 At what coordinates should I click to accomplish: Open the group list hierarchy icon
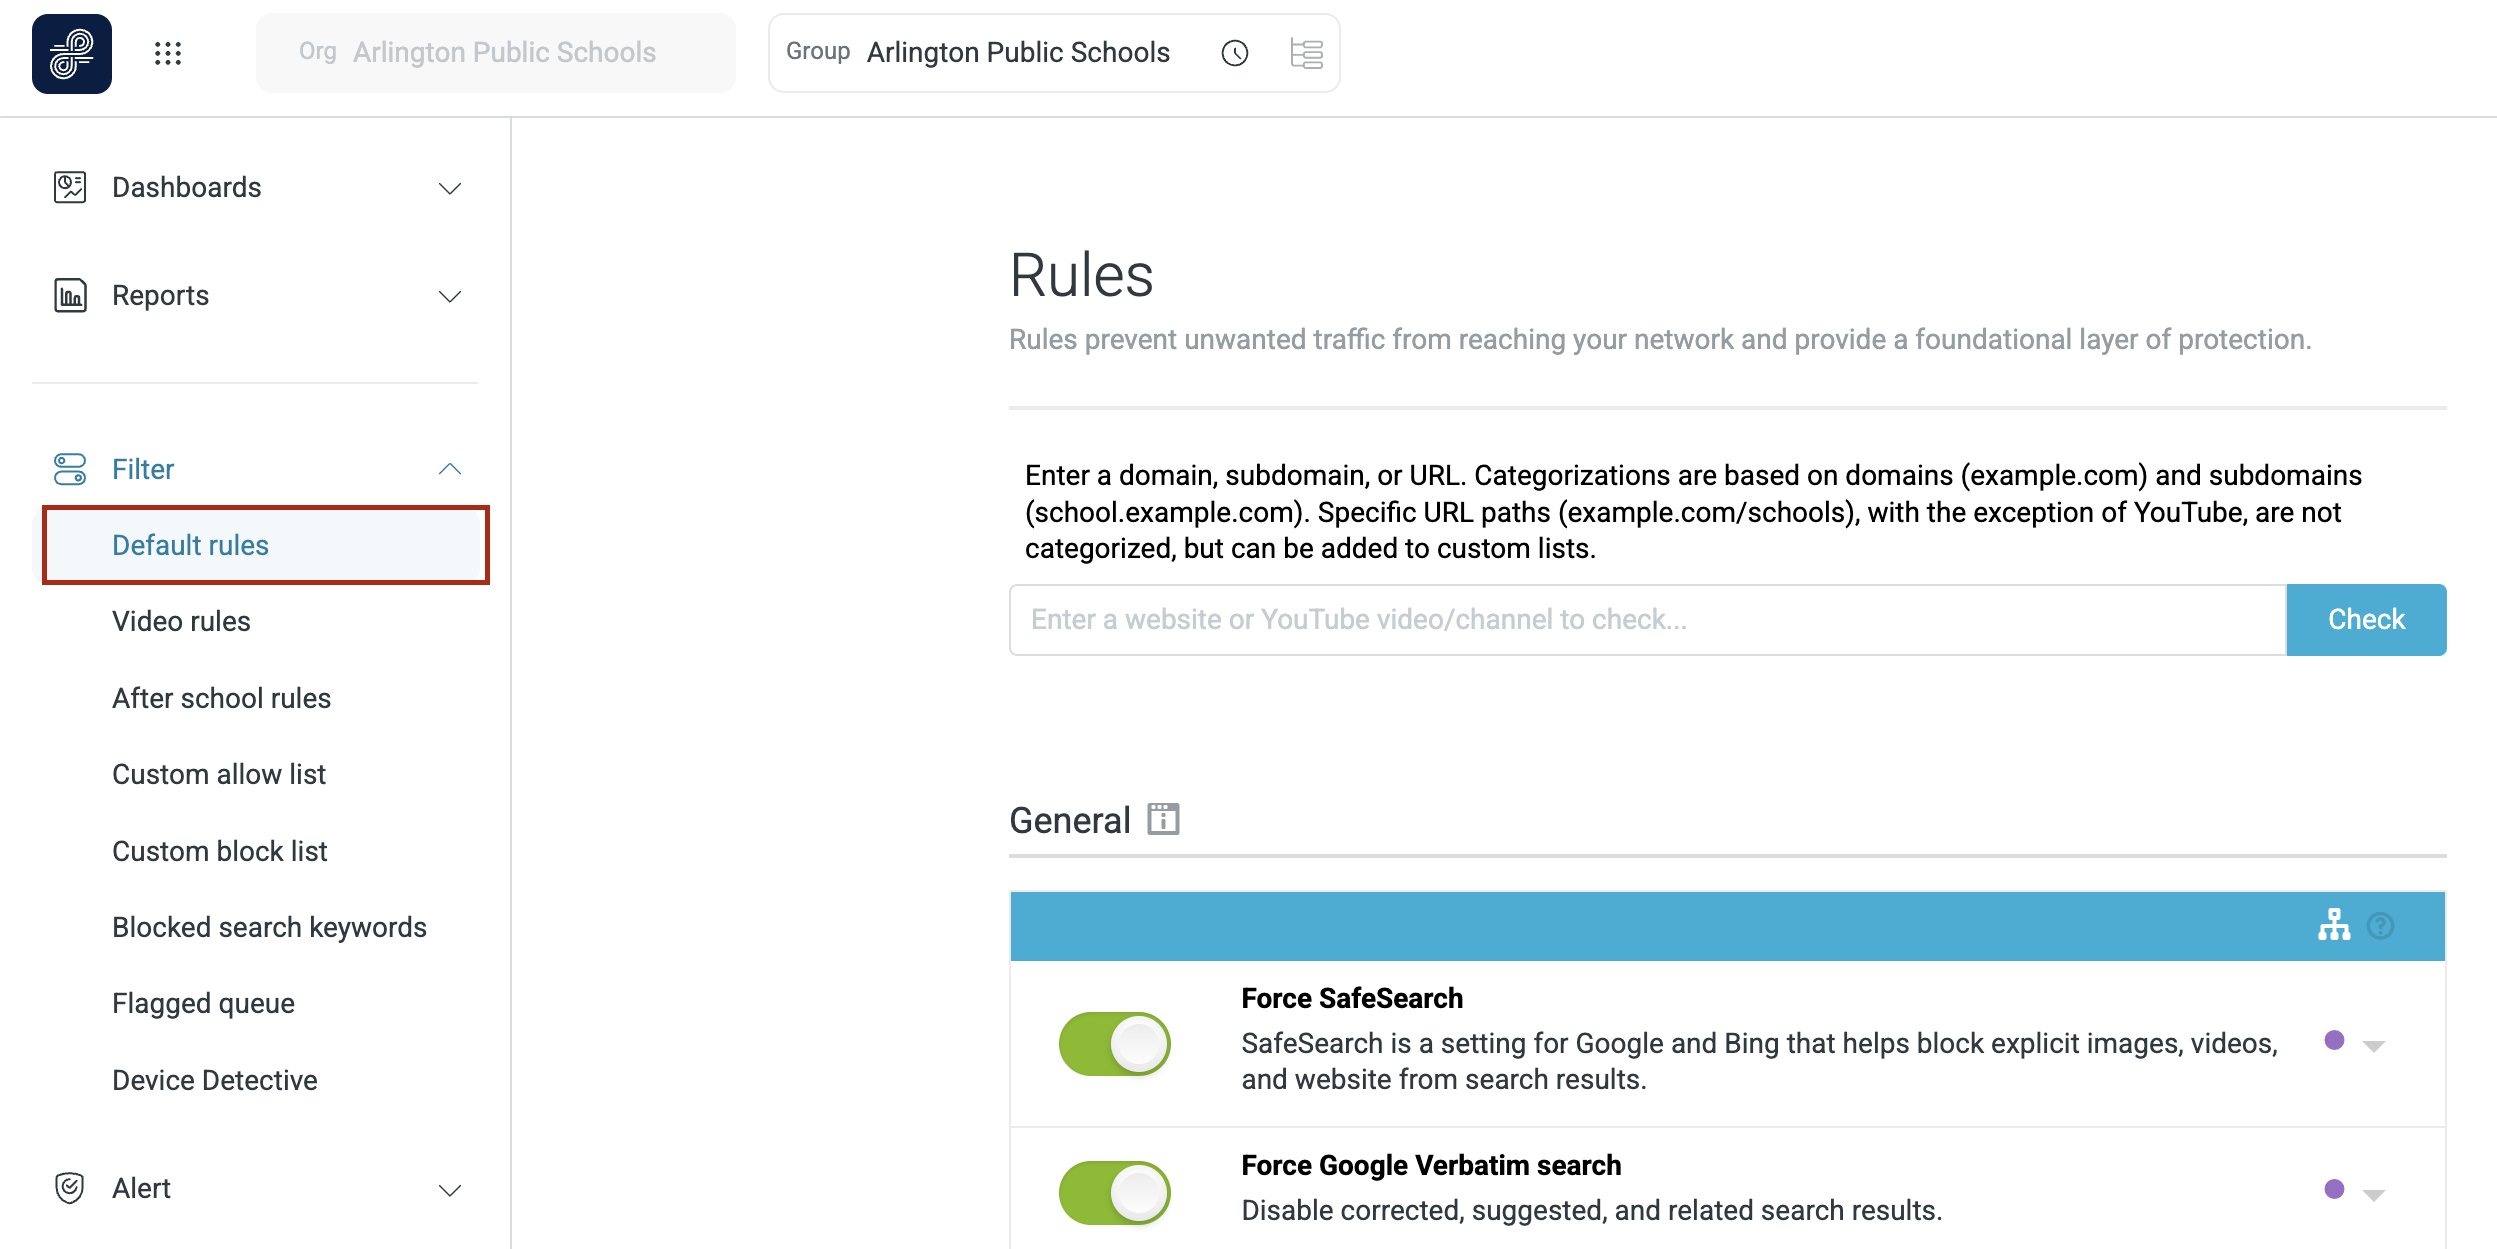[x=1306, y=53]
